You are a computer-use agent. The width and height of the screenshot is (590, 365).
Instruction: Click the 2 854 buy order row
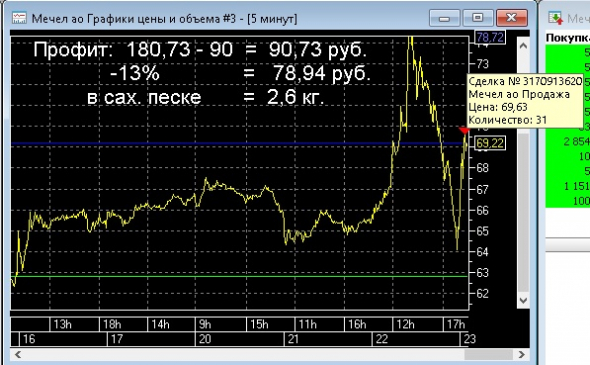(x=568, y=141)
